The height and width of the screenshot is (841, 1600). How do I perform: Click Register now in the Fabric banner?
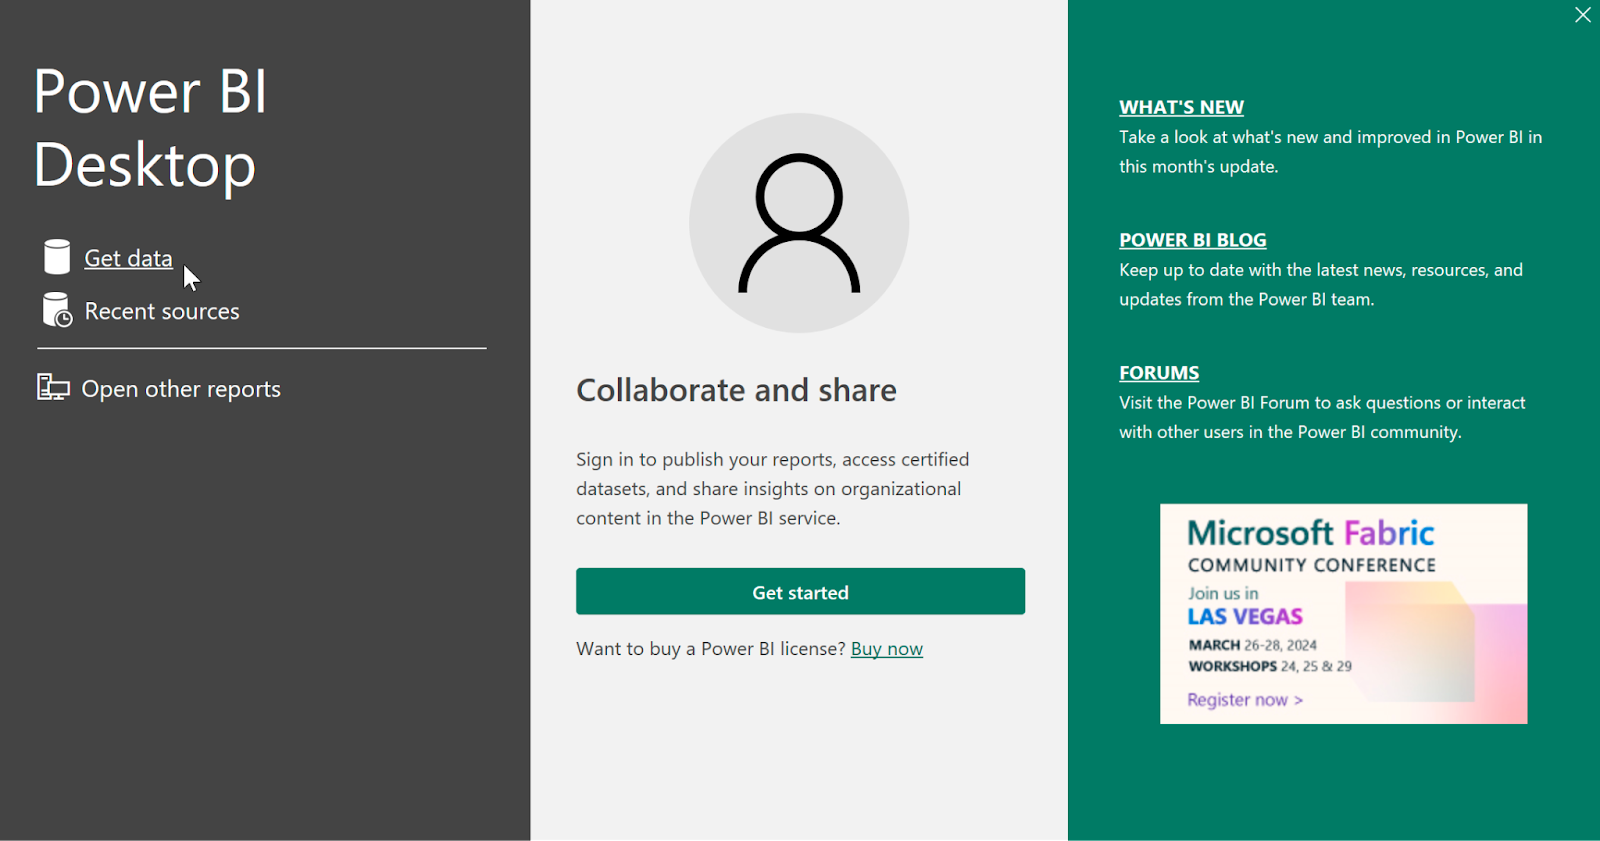pos(1244,700)
